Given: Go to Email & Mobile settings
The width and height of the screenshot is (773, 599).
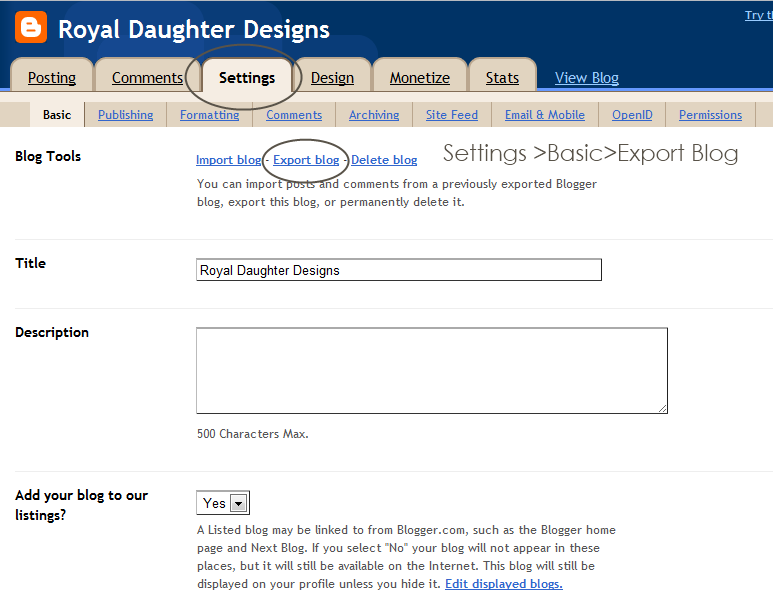Looking at the screenshot, I should [x=545, y=115].
